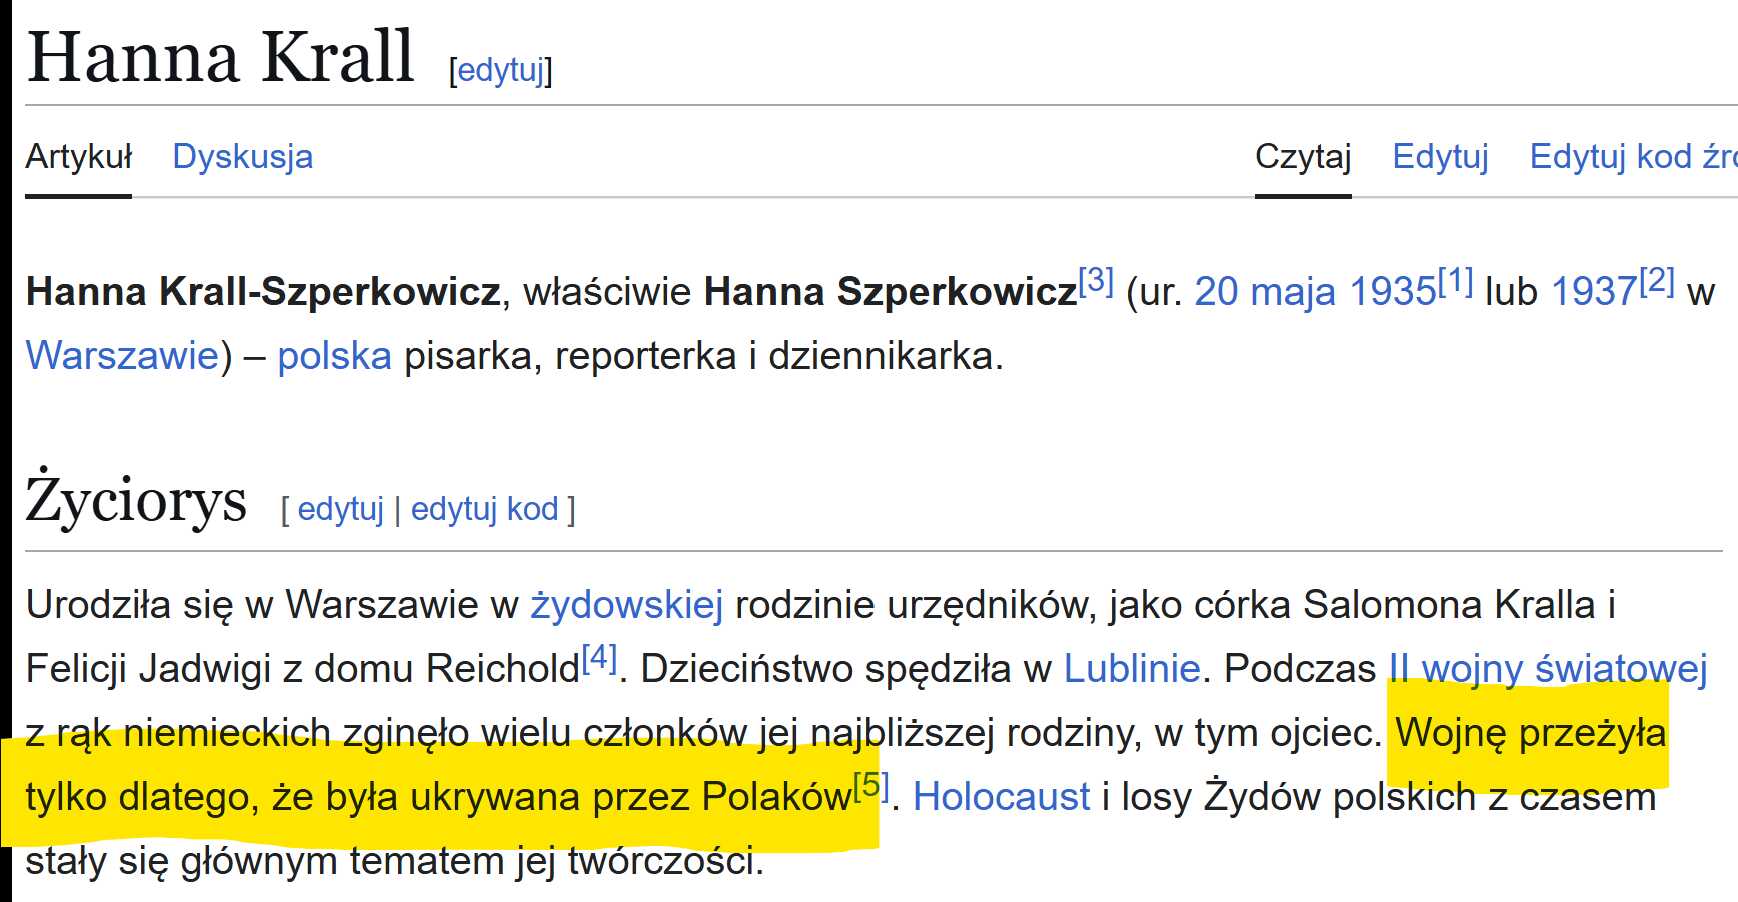This screenshot has height=902, width=1738.
Task: Open the Dyskusja tab
Action: pos(243,157)
